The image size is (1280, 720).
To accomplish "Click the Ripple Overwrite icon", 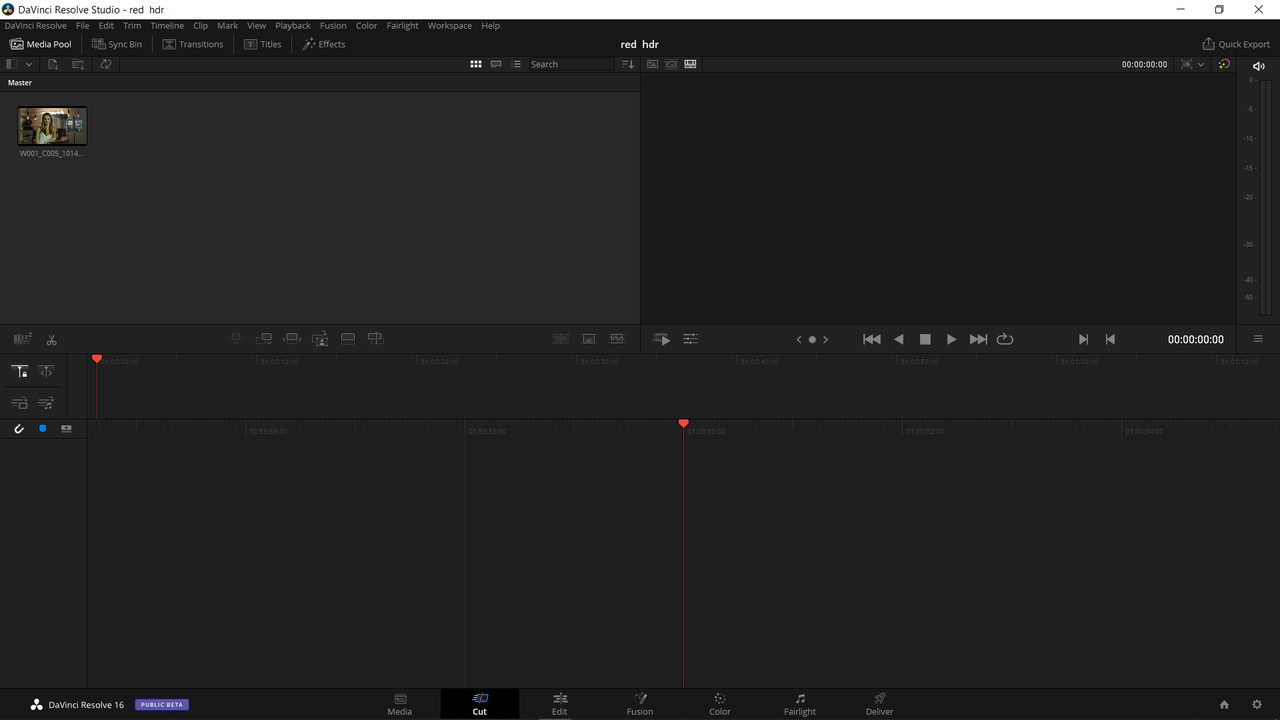I will (x=292, y=339).
